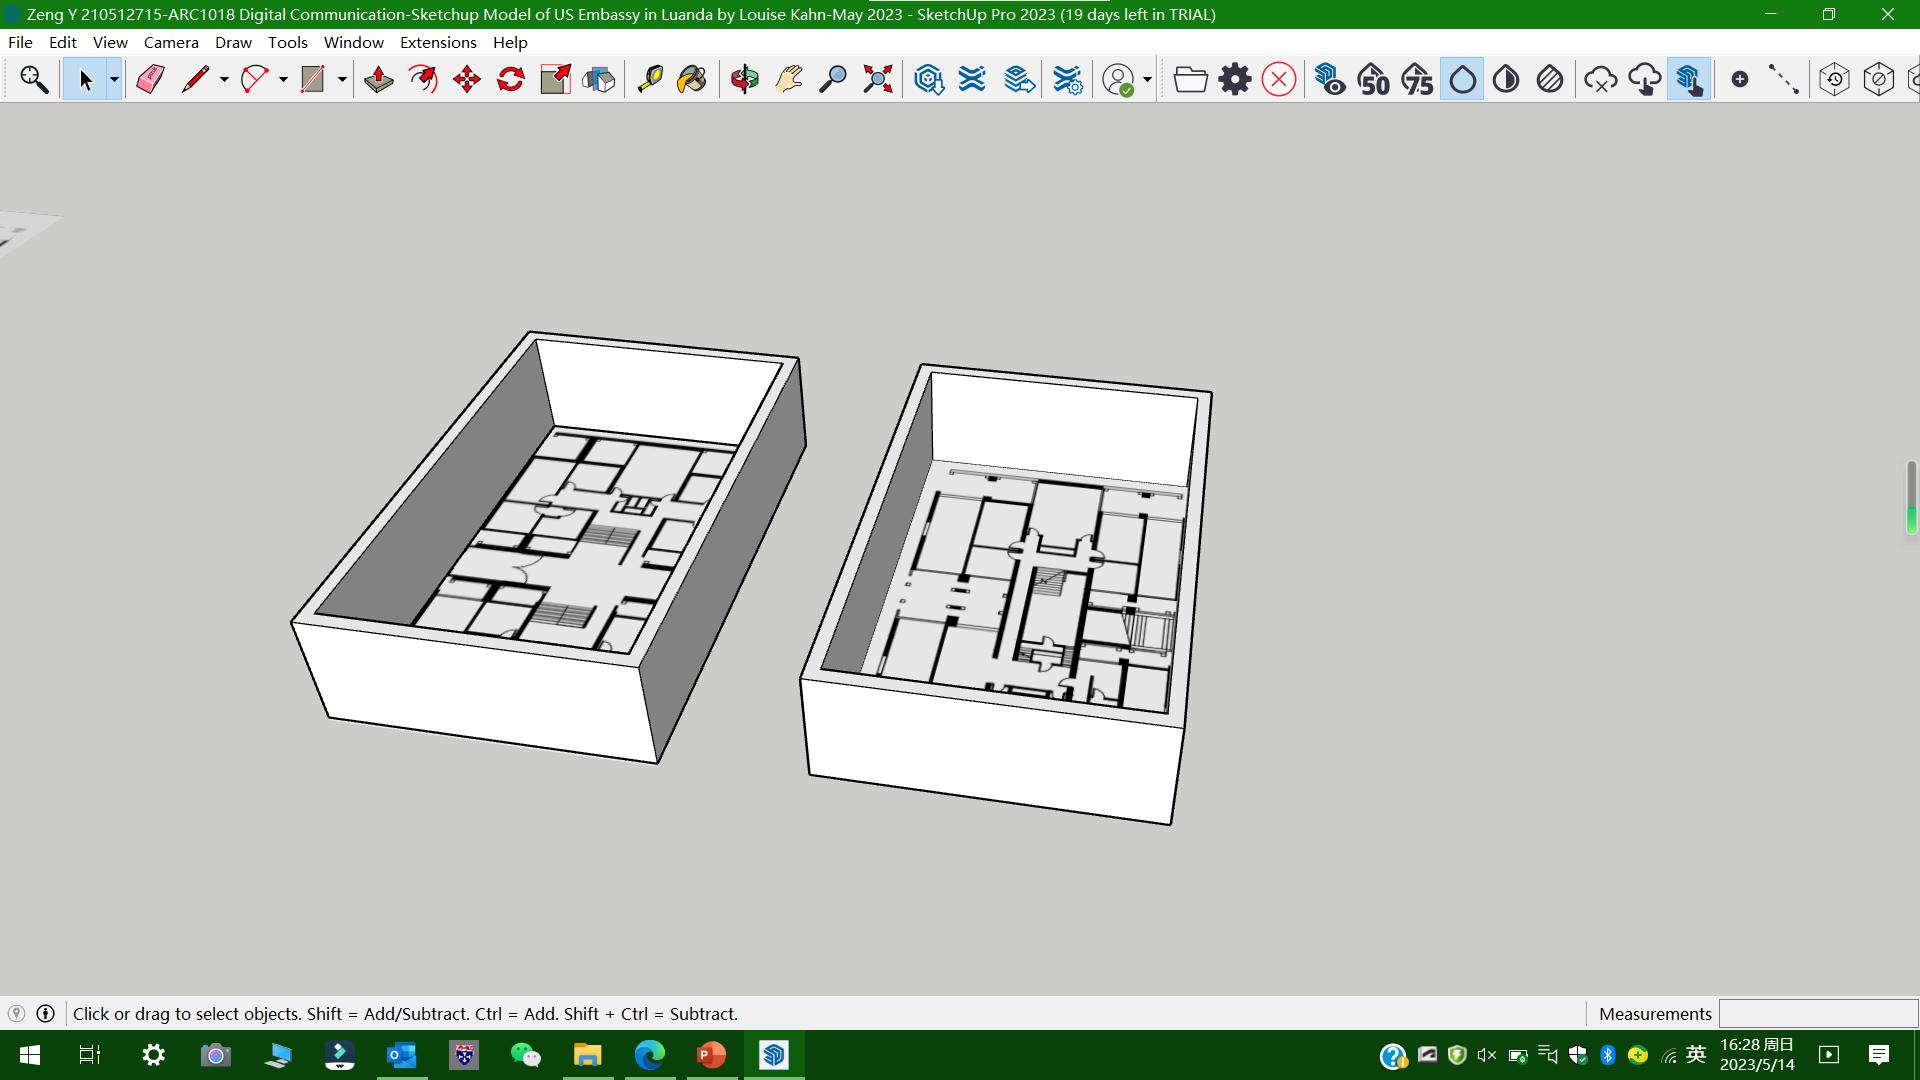1920x1080 pixels.
Task: Click Zoom Extents tool
Action: coord(877,79)
